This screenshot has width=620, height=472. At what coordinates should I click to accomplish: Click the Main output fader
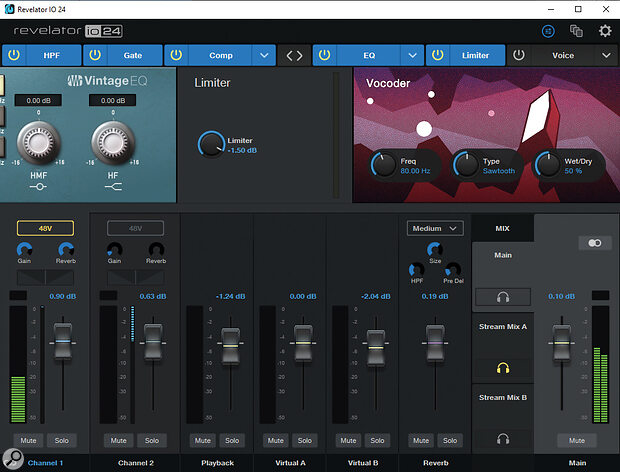pyautogui.click(x=561, y=342)
